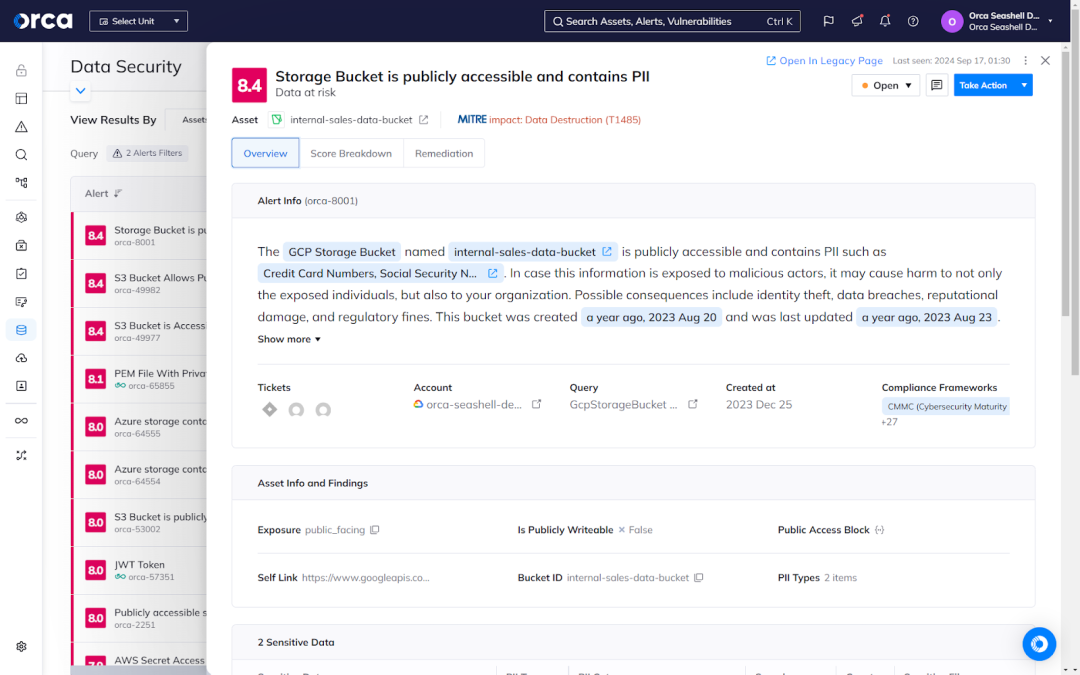Click the 2 Alerts Filters chip
The height and width of the screenshot is (675, 1080).
coord(148,154)
